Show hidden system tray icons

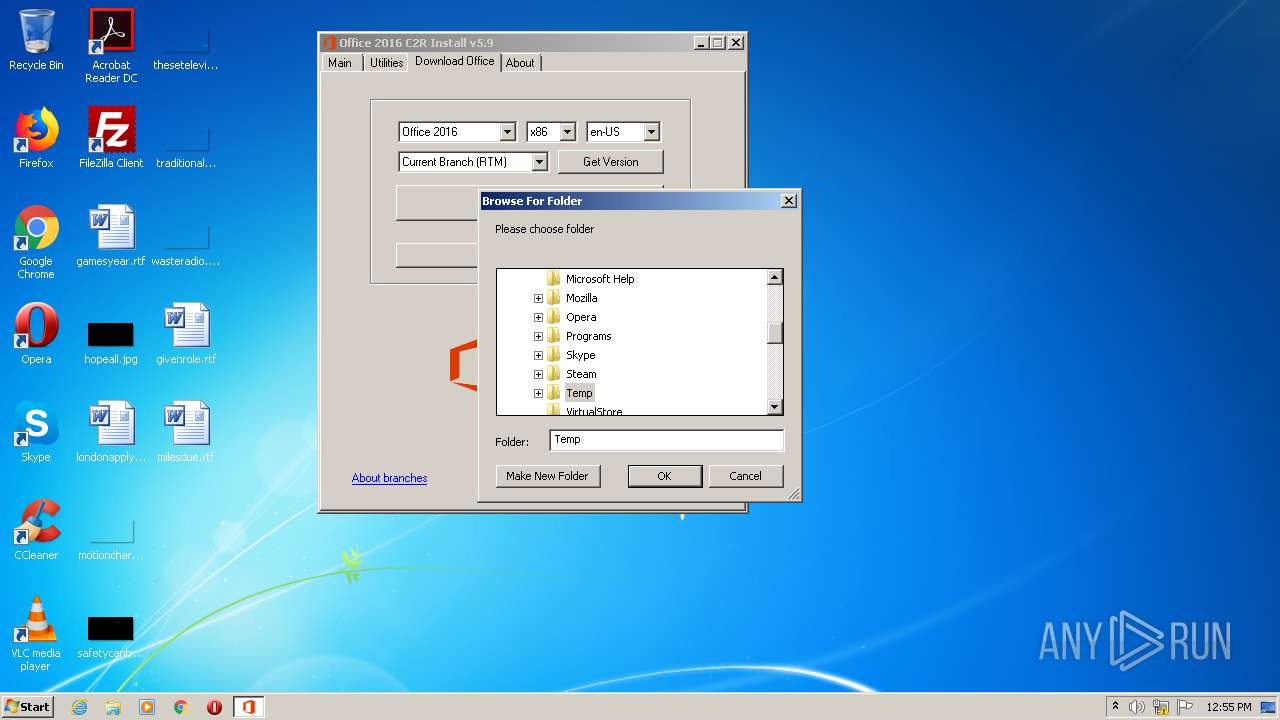point(1115,707)
